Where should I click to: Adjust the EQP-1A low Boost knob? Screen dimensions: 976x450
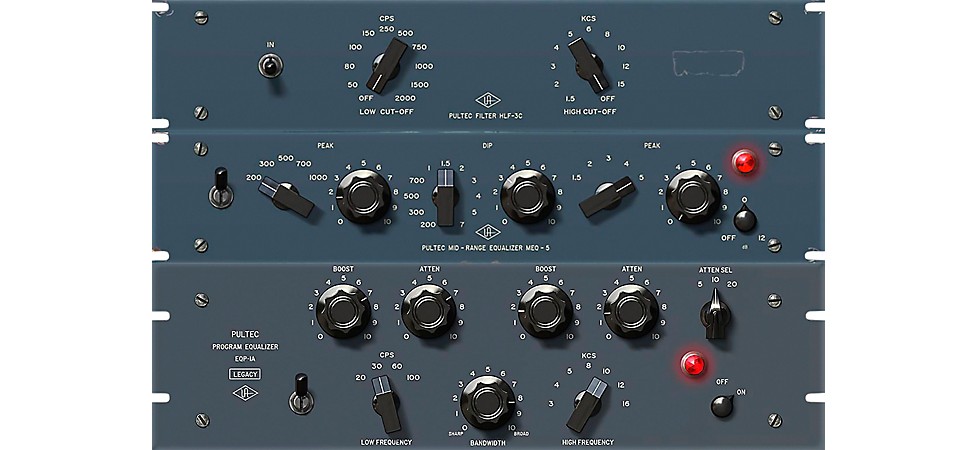(344, 311)
